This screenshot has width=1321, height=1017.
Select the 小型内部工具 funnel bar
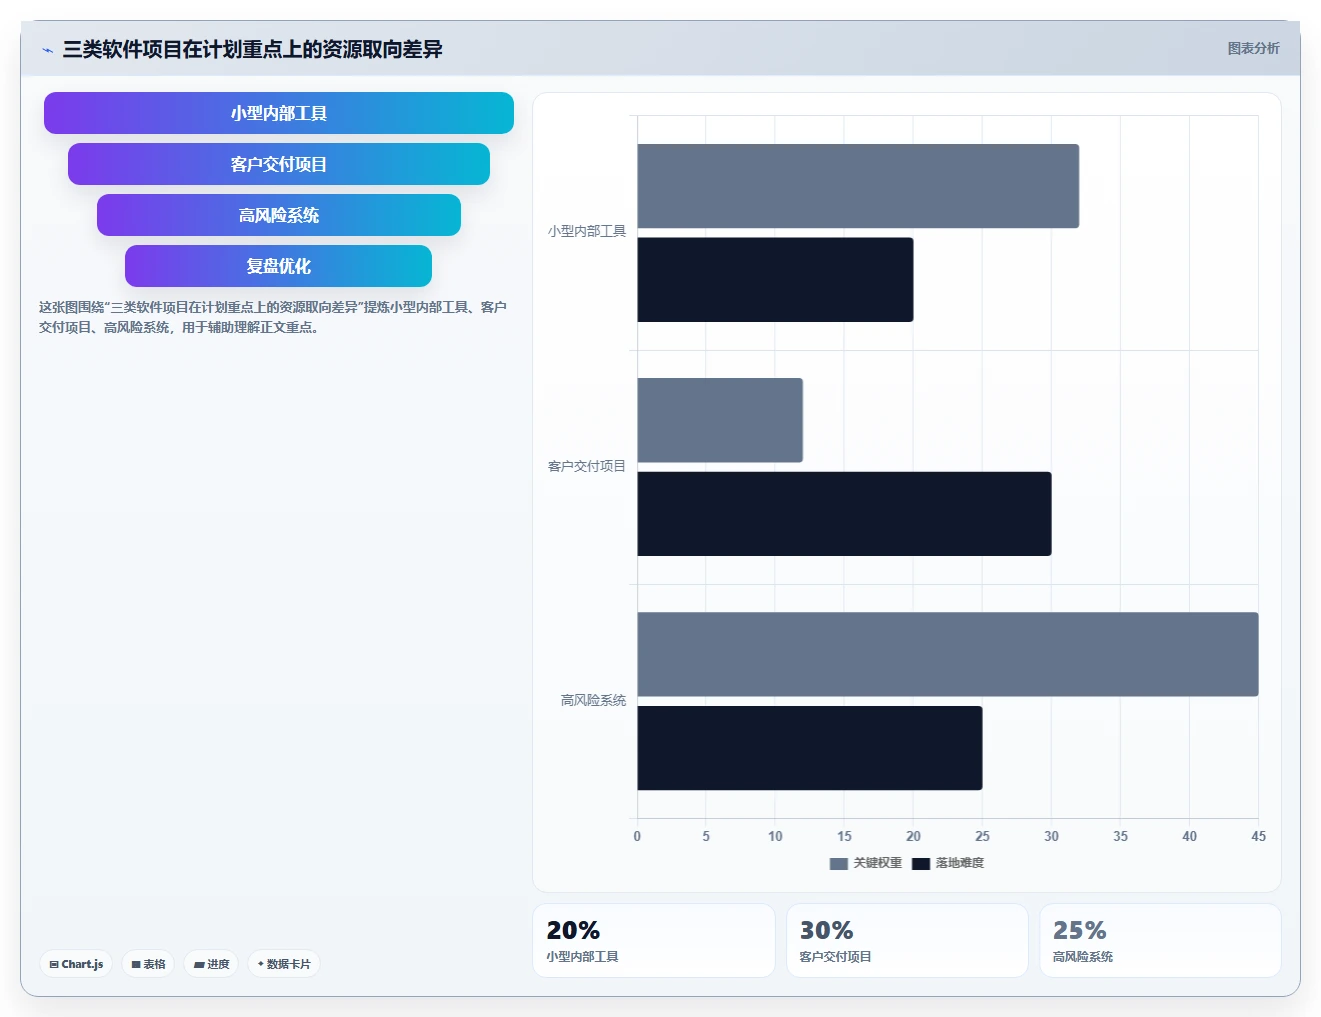pos(279,113)
